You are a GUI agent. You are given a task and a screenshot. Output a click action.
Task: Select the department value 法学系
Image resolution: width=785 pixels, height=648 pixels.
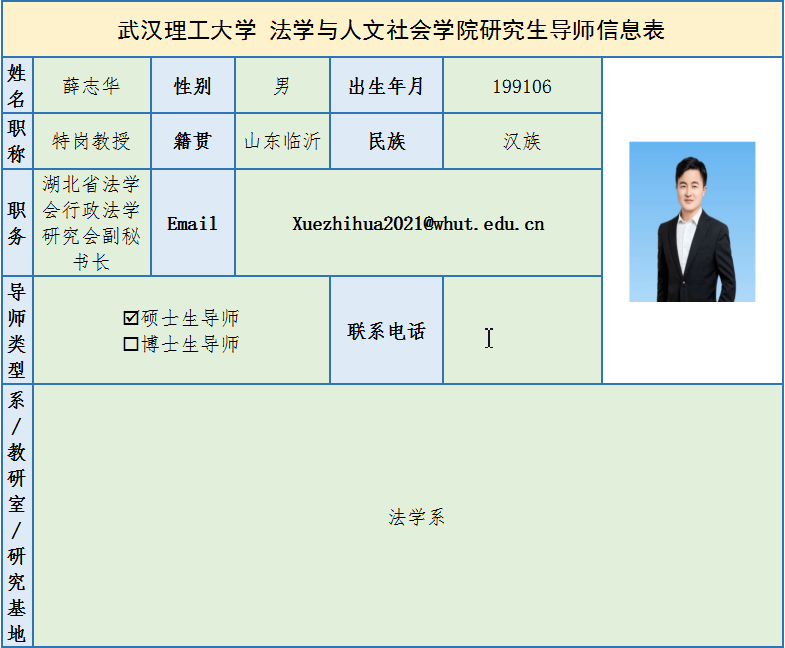point(417,517)
